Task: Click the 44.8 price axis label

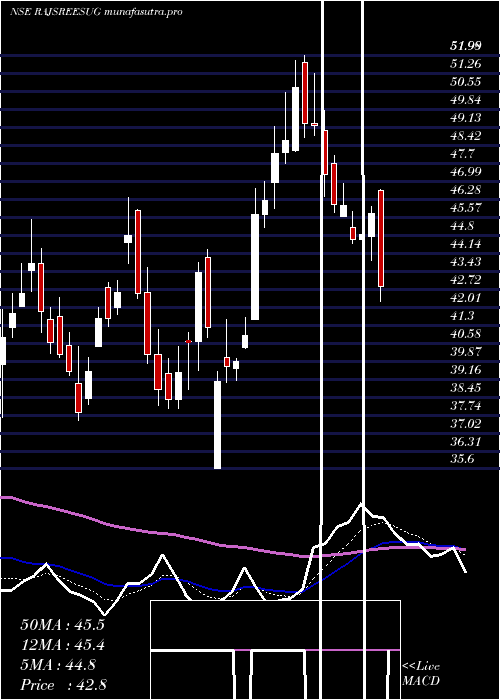Action: click(x=463, y=226)
